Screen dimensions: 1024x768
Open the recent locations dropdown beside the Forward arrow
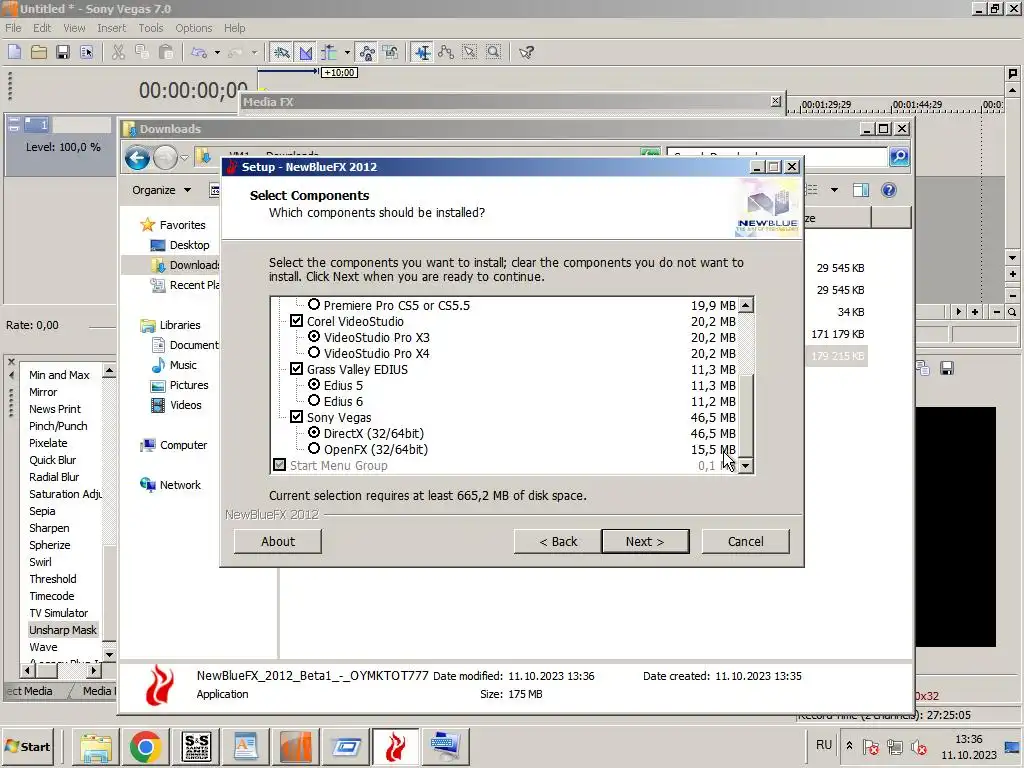(185, 158)
